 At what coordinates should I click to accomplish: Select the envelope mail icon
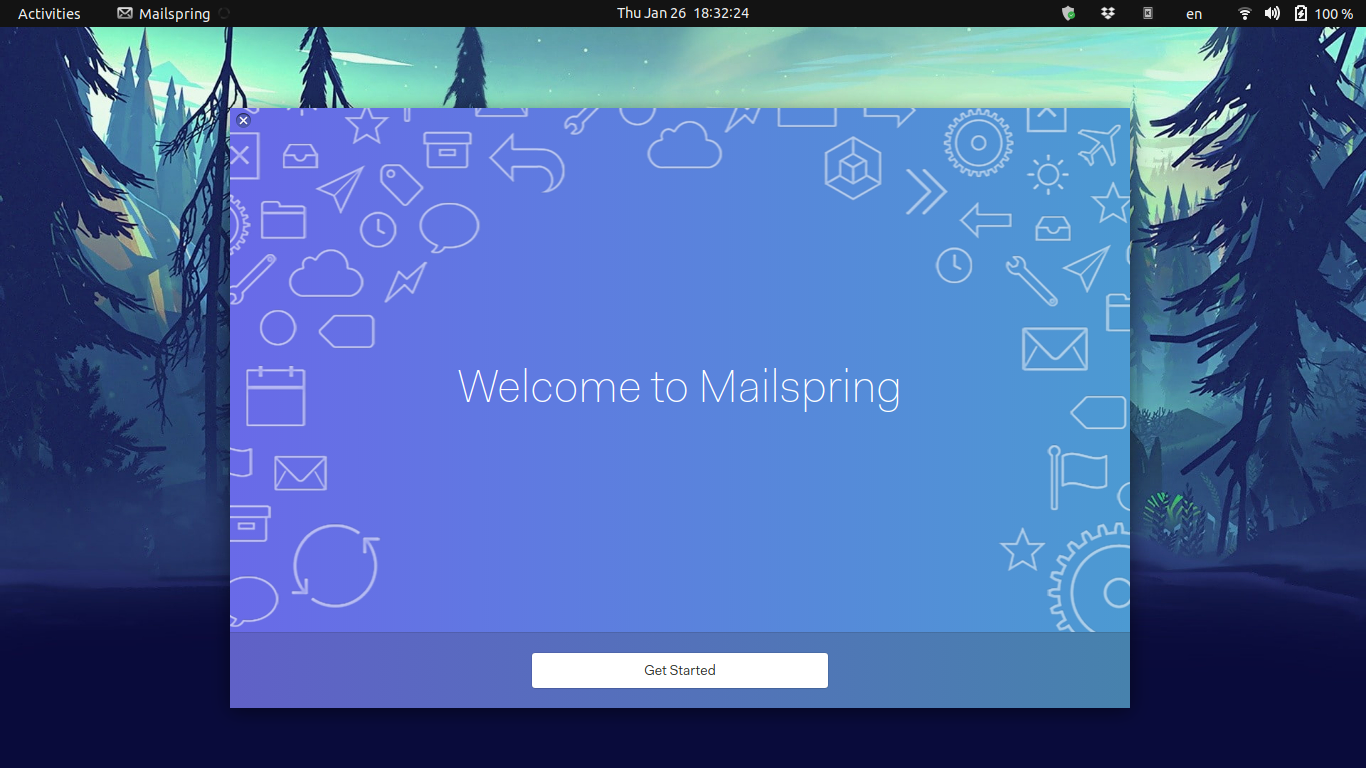tap(1057, 350)
